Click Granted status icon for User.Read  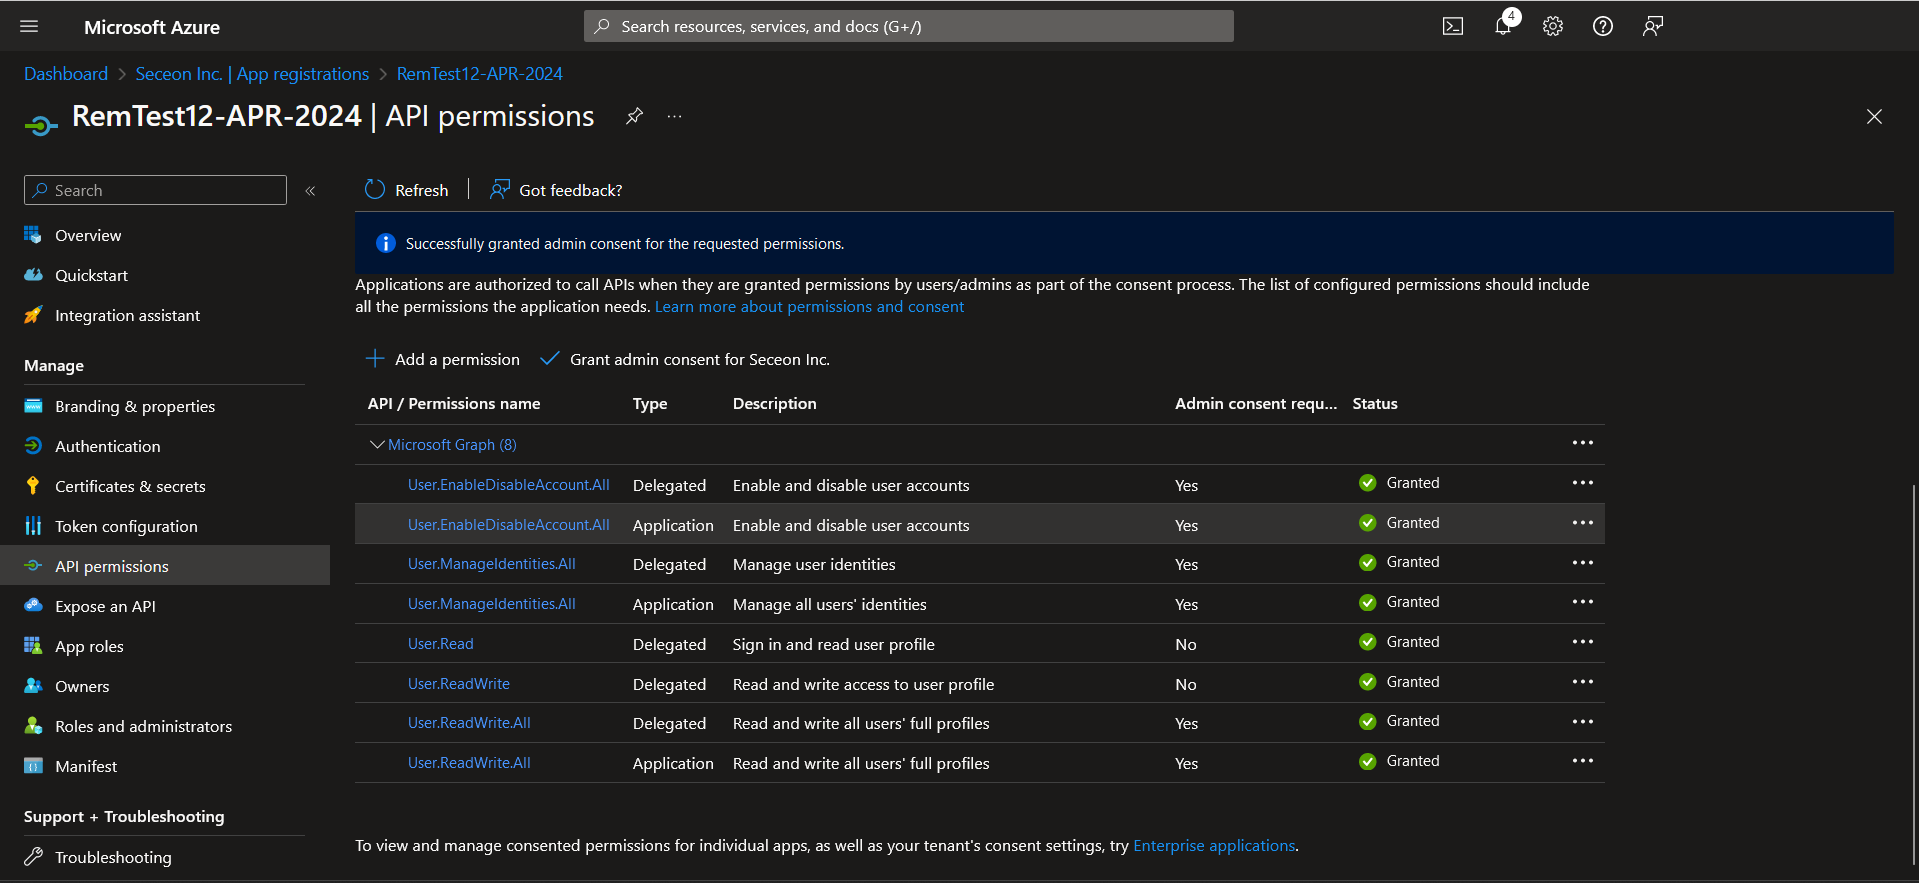[x=1368, y=642]
